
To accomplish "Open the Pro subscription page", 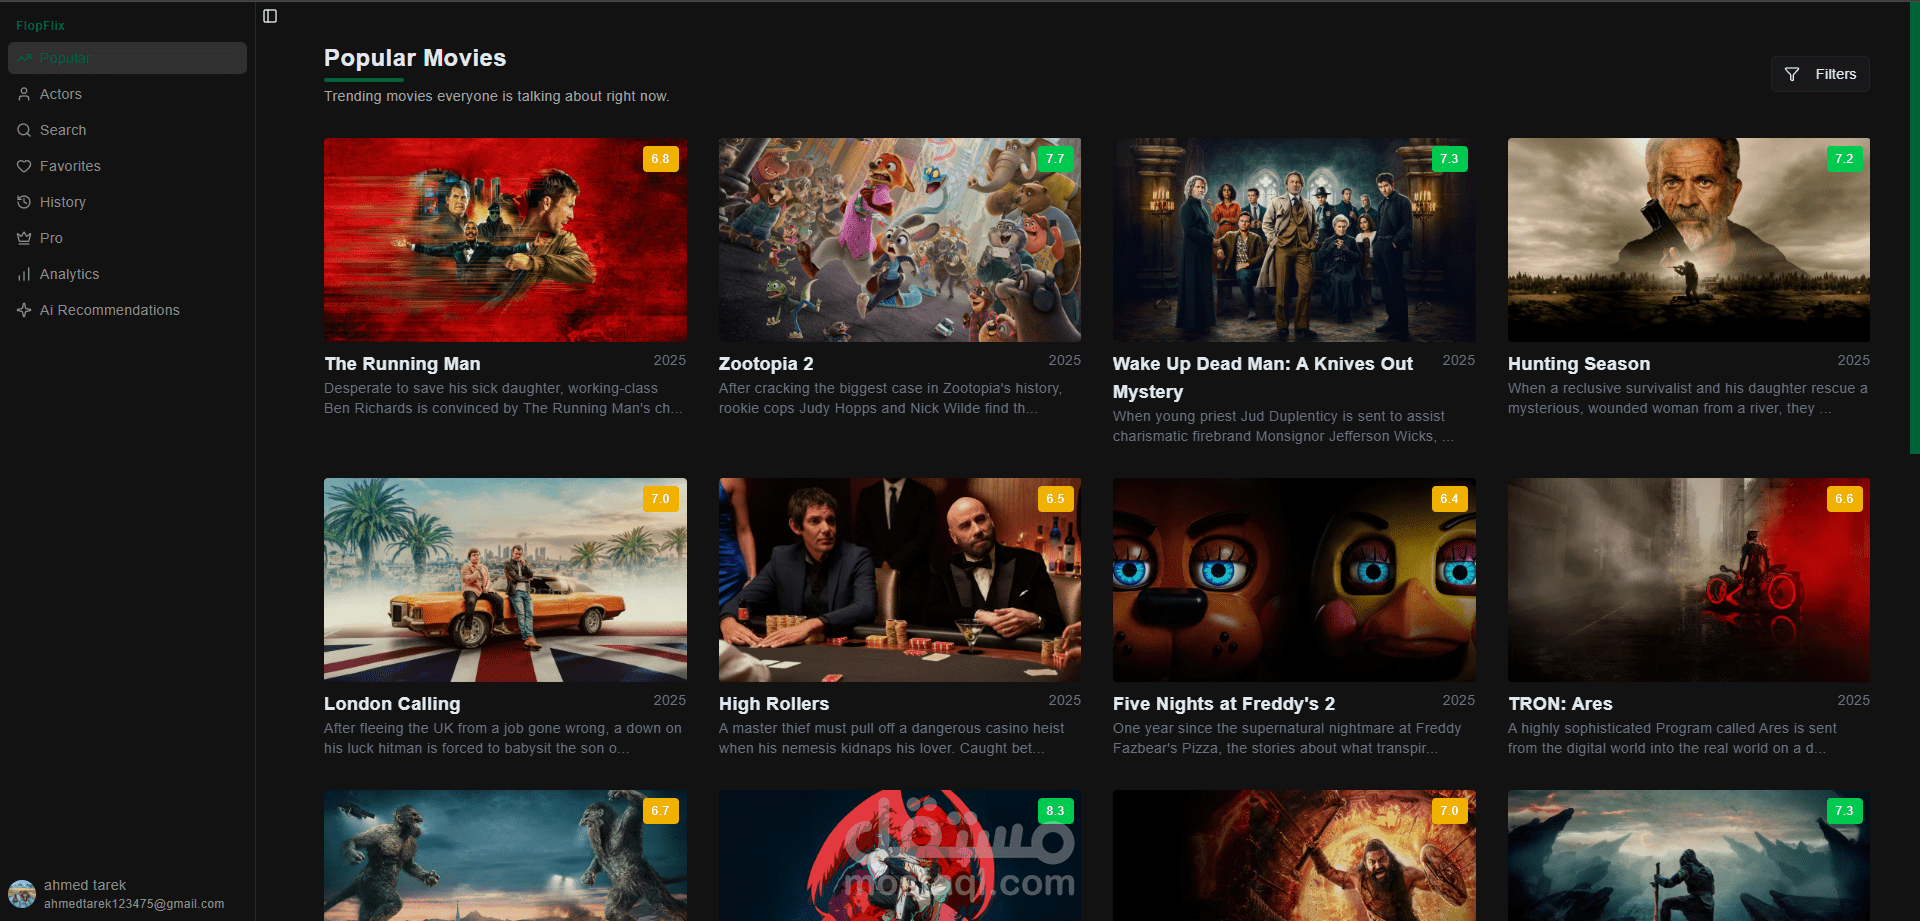I will point(127,238).
